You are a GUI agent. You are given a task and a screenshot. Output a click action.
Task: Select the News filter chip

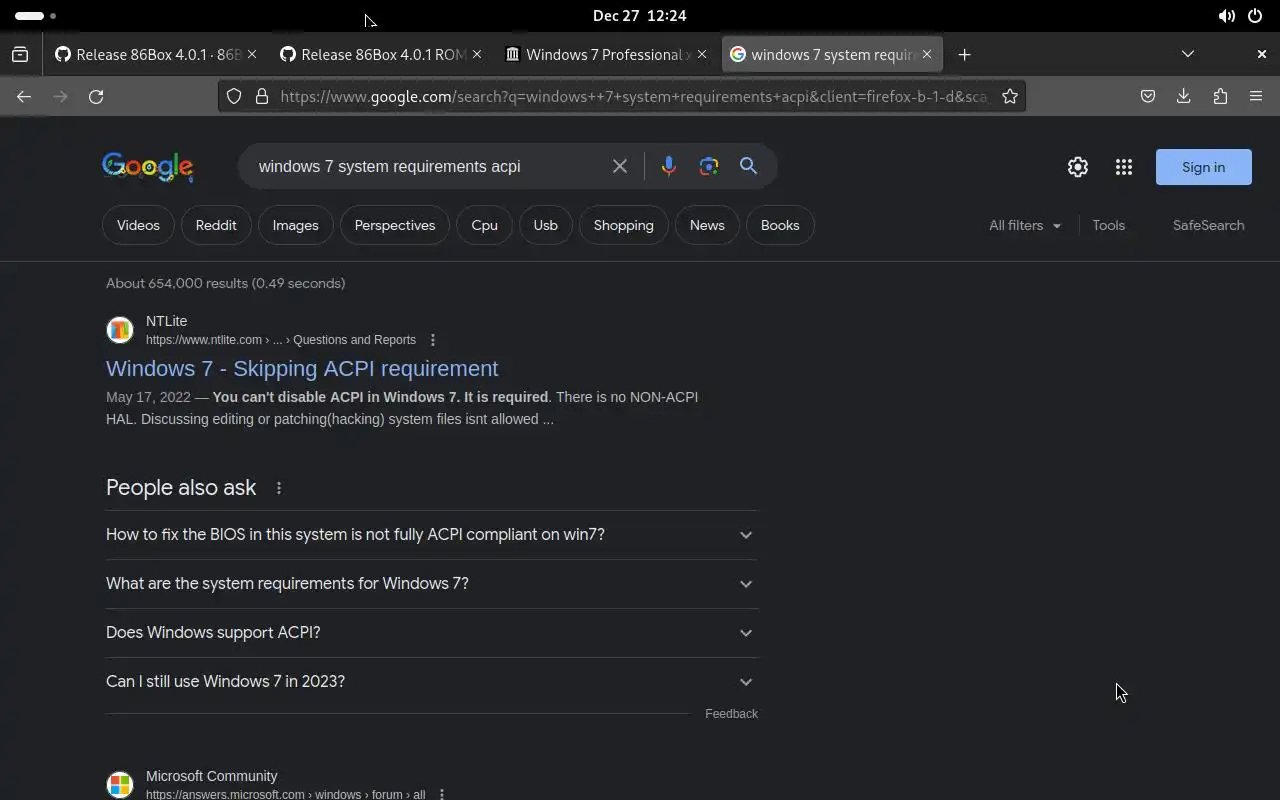point(707,225)
